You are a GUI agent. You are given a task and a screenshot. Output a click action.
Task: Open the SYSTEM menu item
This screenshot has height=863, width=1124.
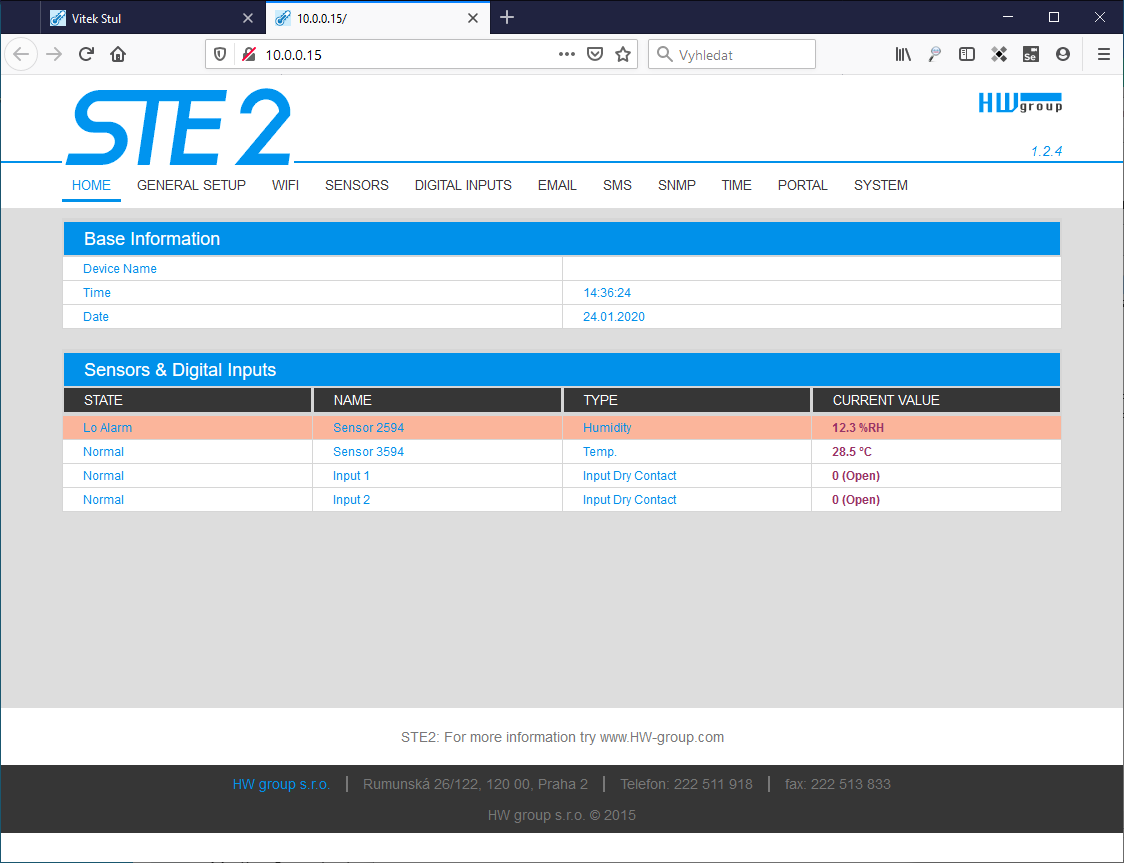881,186
